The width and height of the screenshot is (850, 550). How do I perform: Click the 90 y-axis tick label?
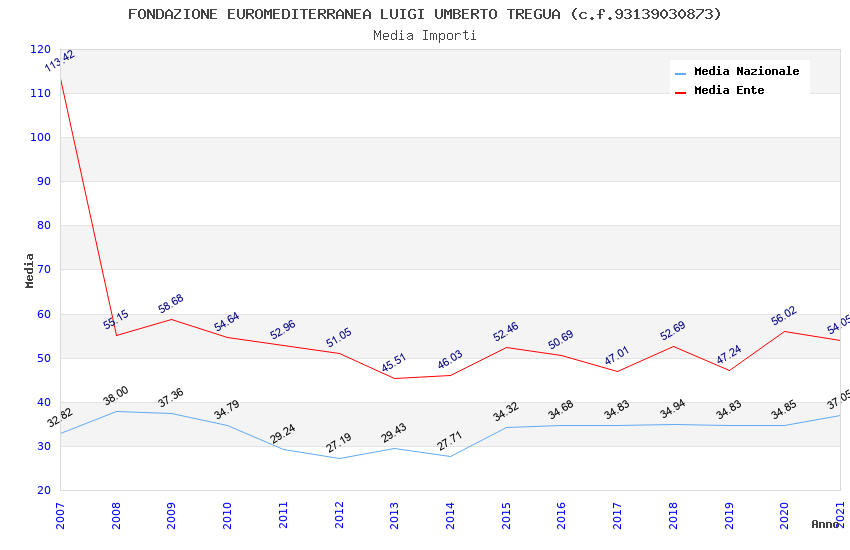(x=44, y=182)
